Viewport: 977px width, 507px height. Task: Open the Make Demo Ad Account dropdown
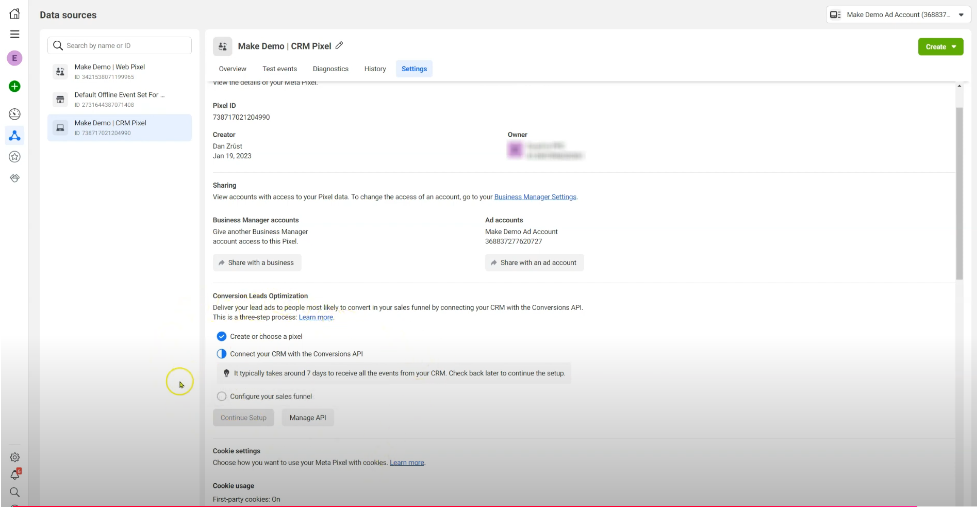(898, 14)
